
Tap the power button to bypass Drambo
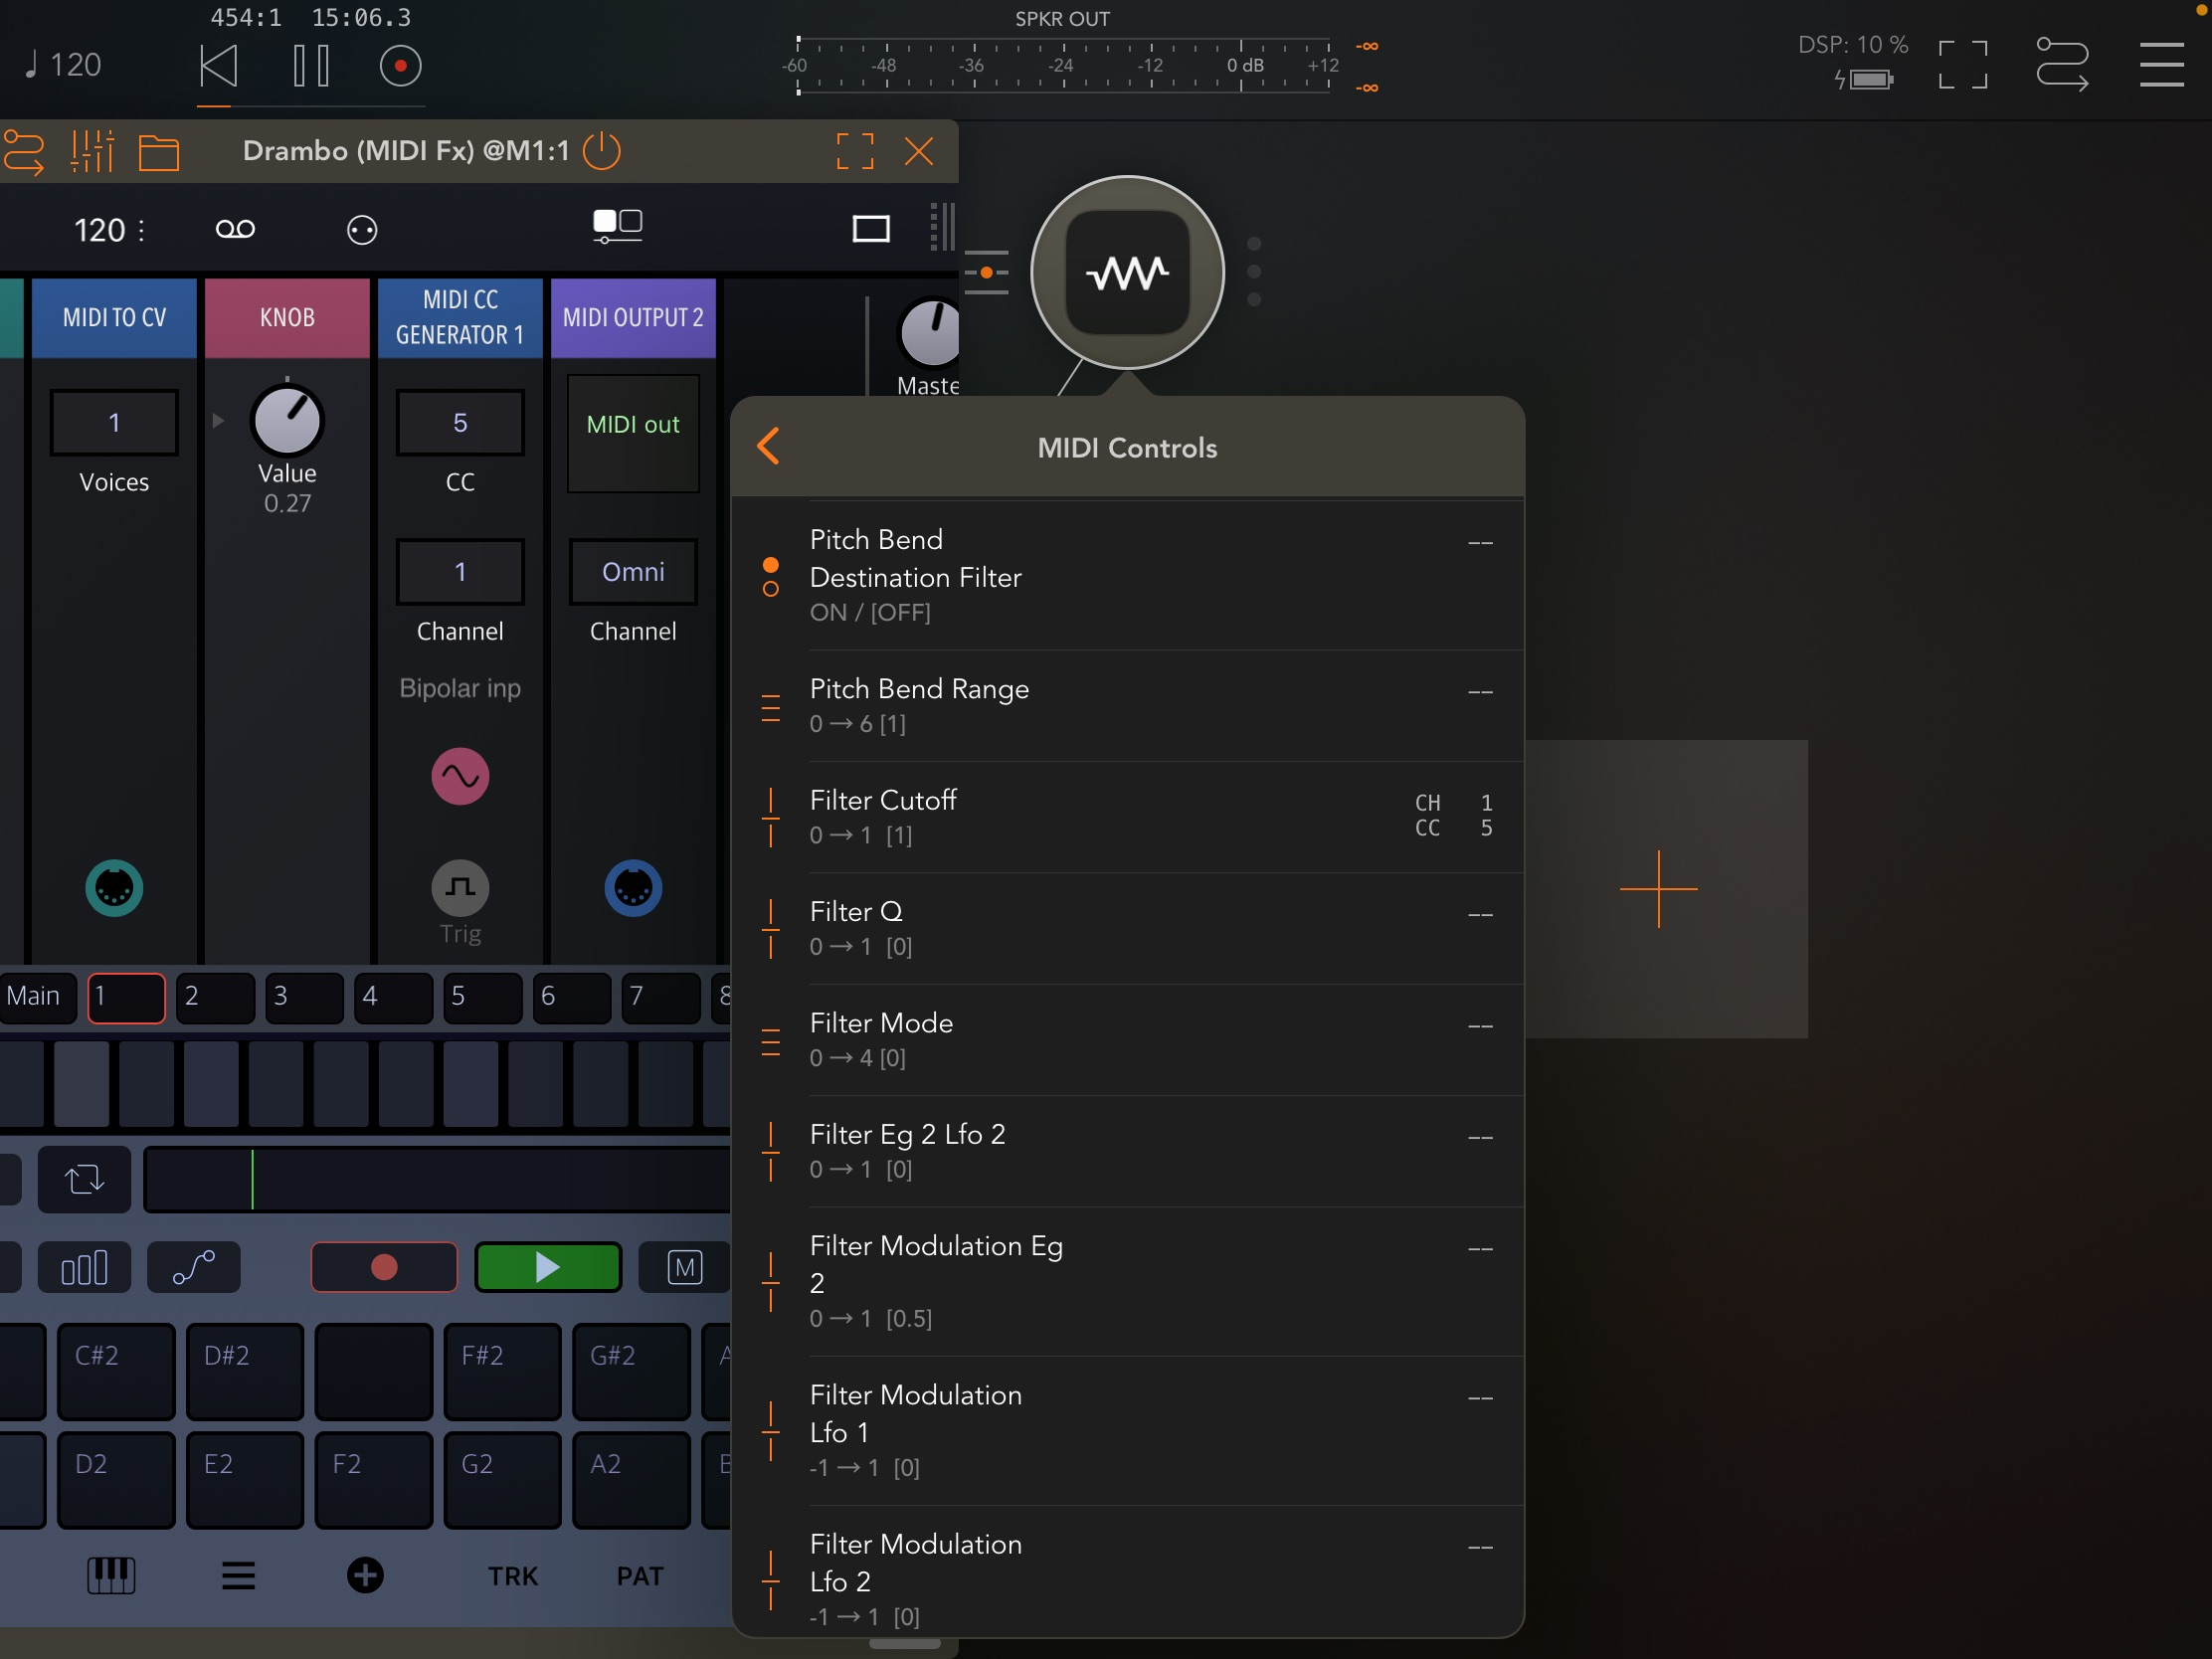602,151
